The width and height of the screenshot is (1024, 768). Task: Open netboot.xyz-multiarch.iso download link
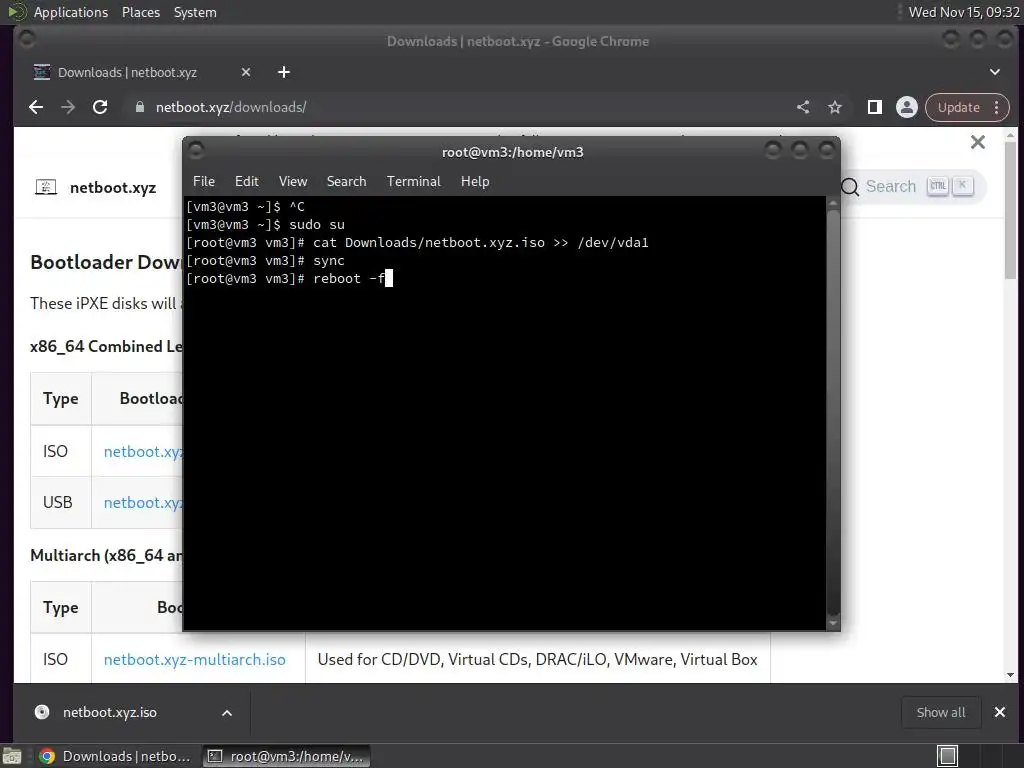tap(195, 660)
